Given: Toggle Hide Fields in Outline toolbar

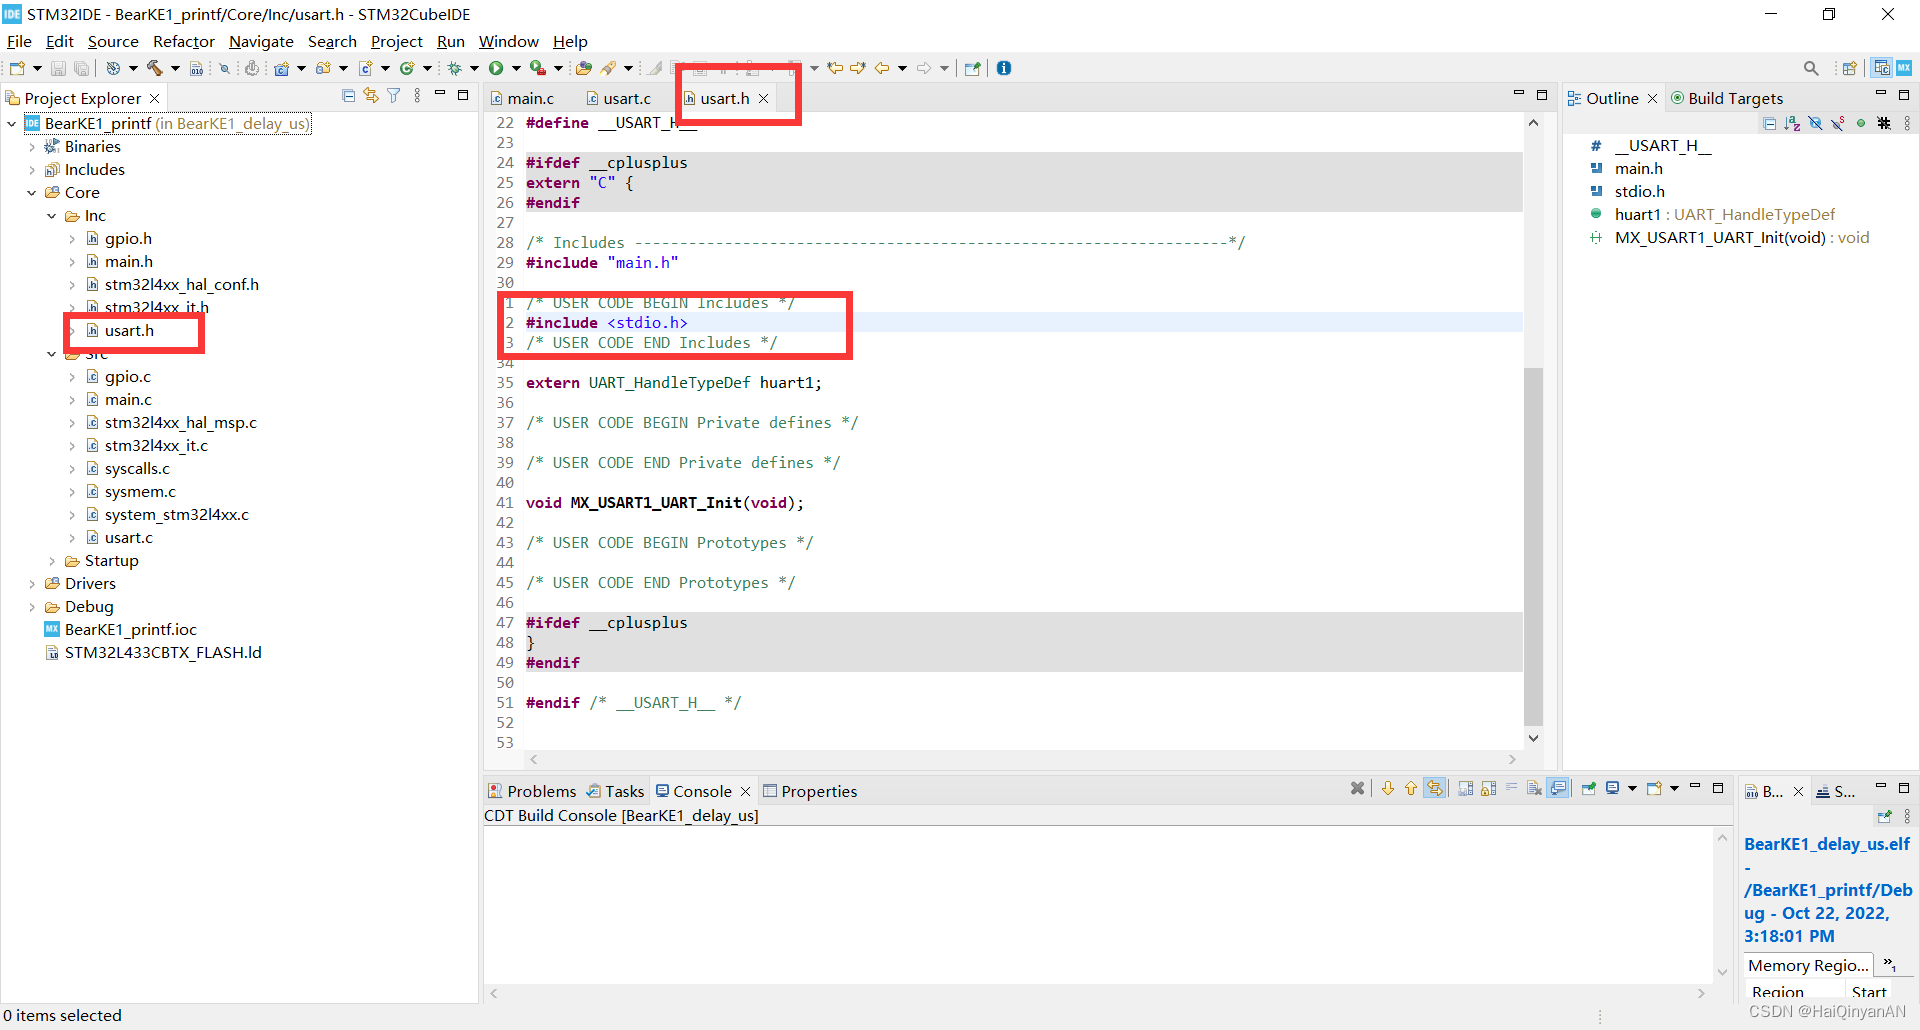Looking at the screenshot, I should 1815,124.
